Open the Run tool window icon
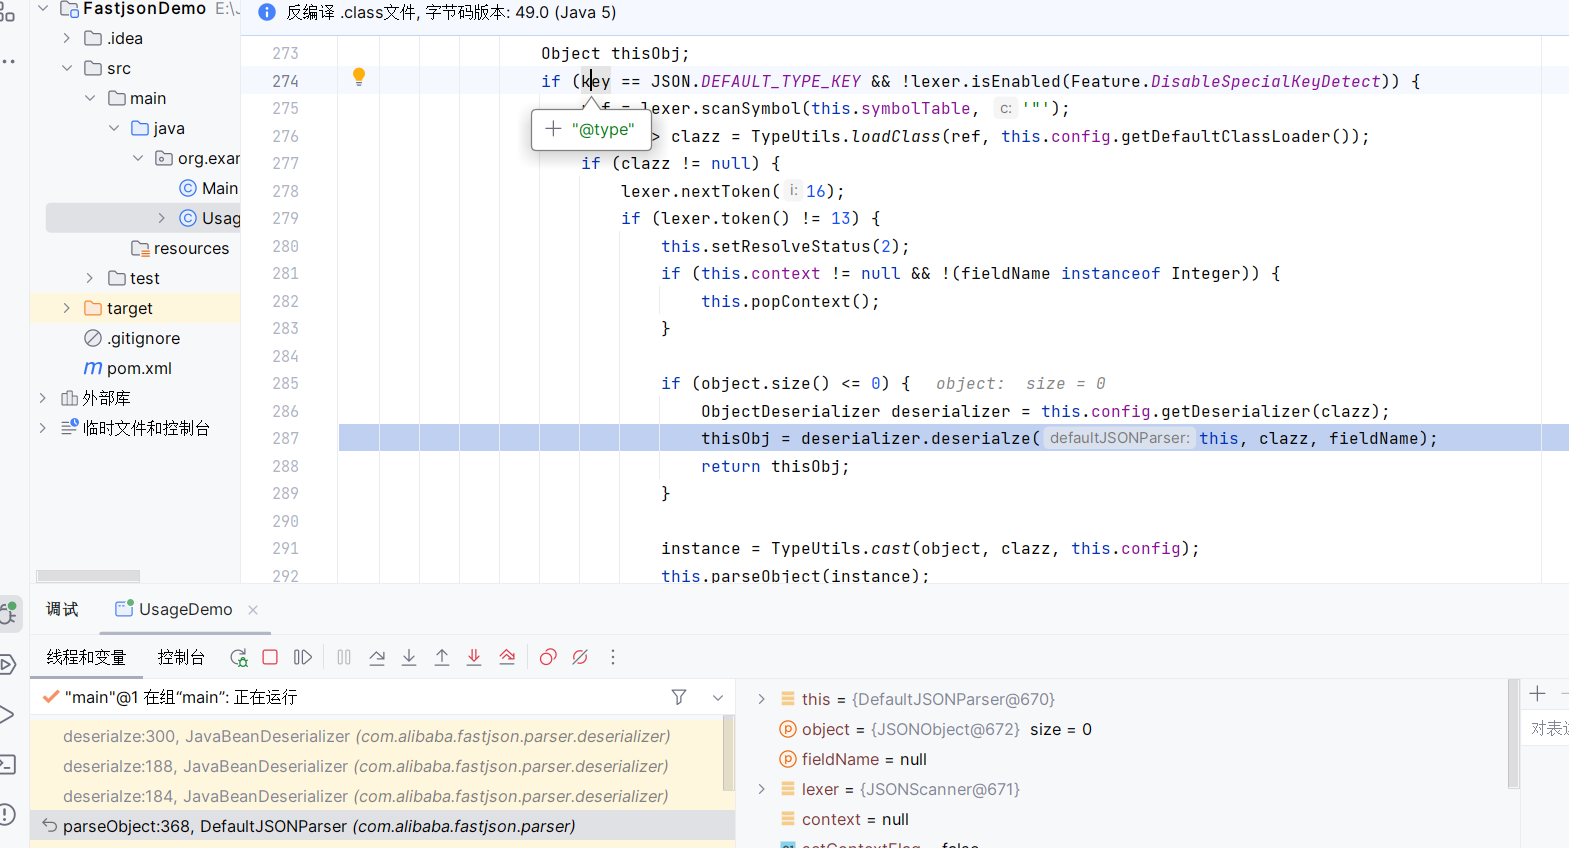This screenshot has width=1569, height=848. tap(7, 714)
